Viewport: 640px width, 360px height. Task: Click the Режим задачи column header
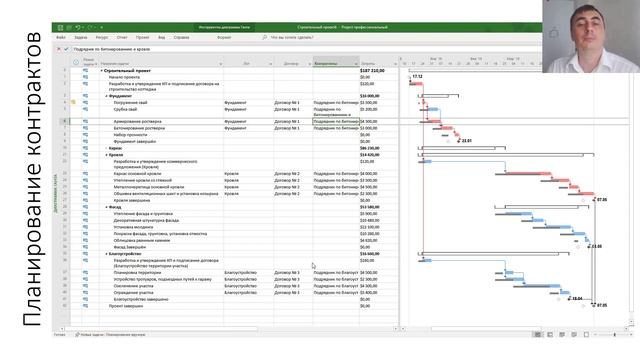90,62
